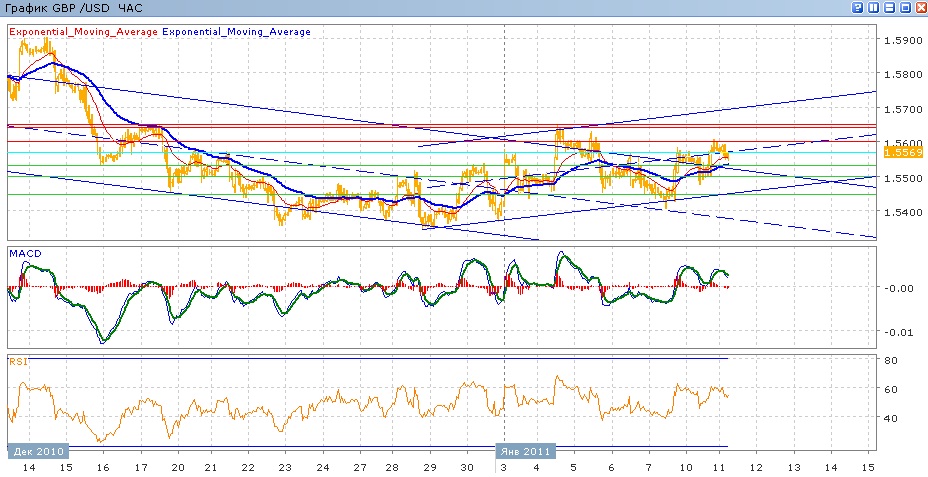The image size is (928, 477).
Task: Select the blue Exponential_Moving_Average legend label
Action: click(x=236, y=31)
